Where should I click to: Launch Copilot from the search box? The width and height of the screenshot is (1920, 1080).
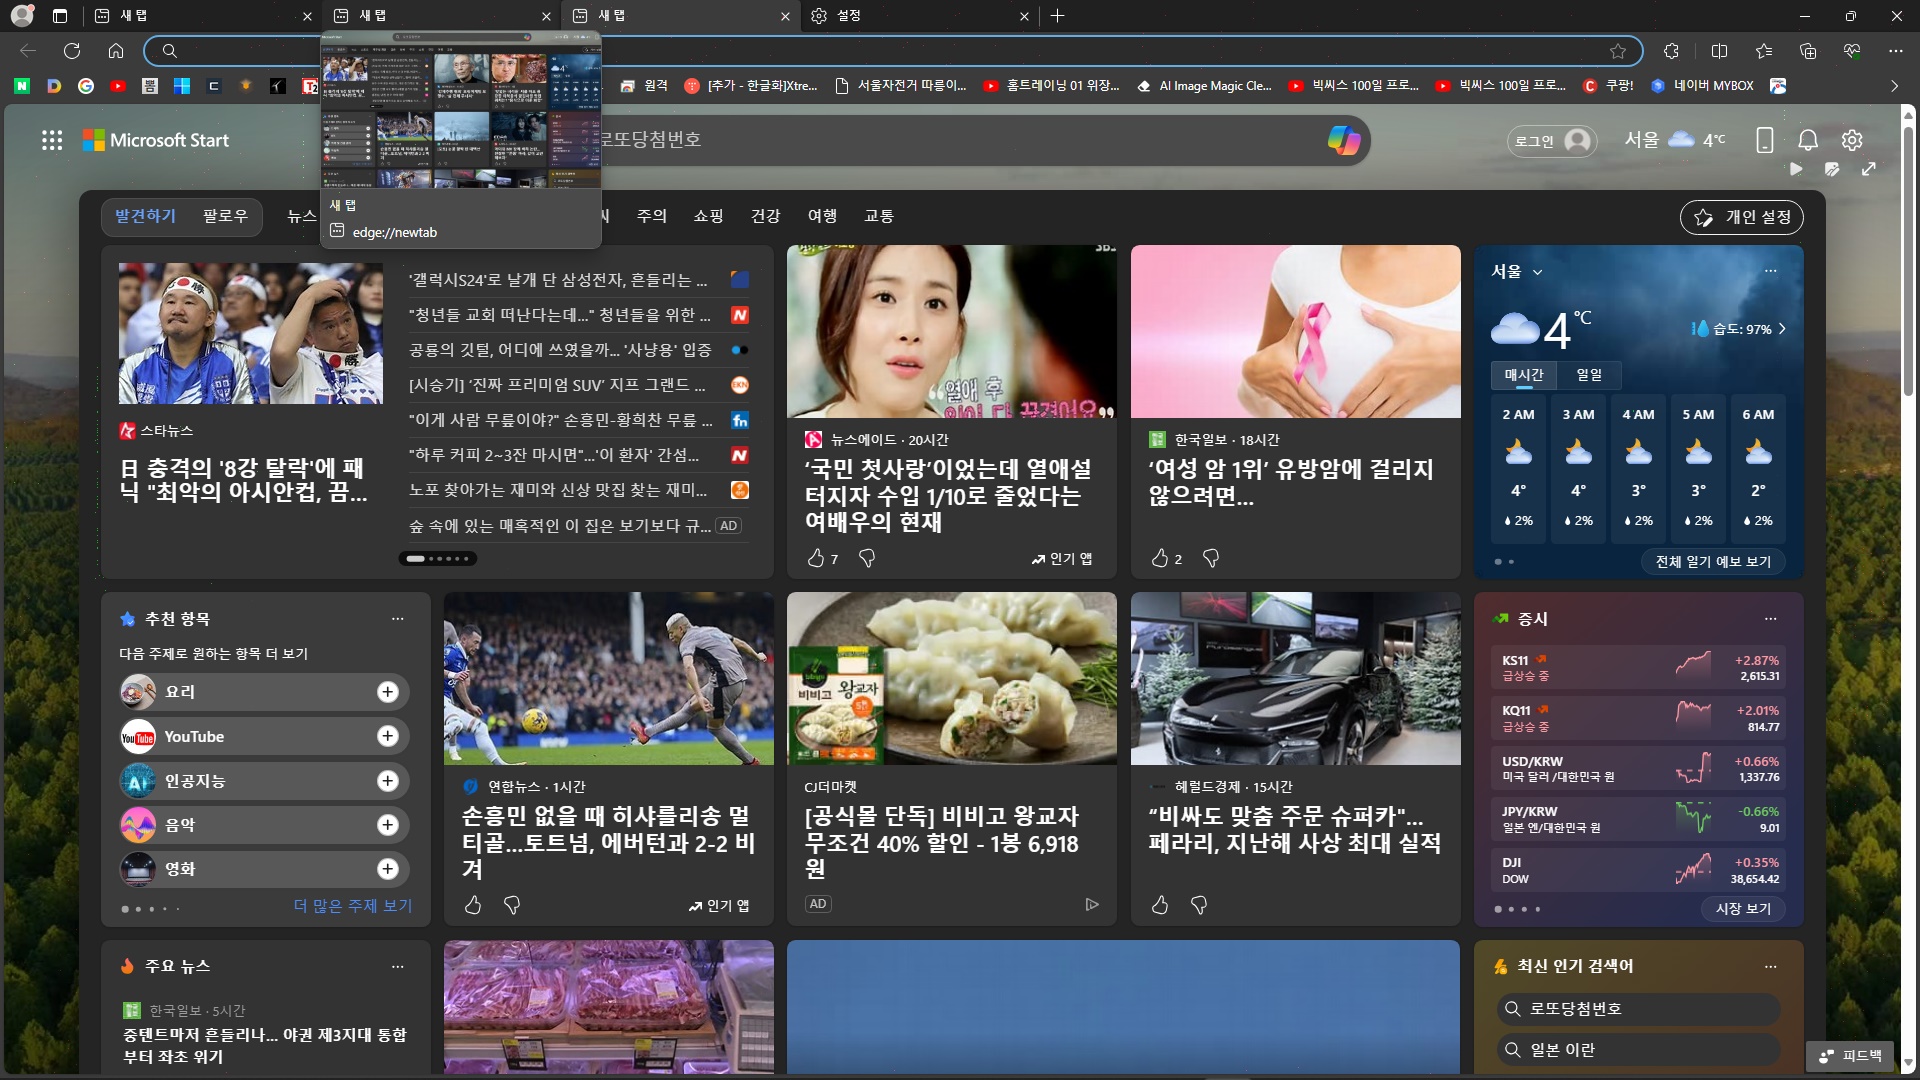pos(1343,140)
